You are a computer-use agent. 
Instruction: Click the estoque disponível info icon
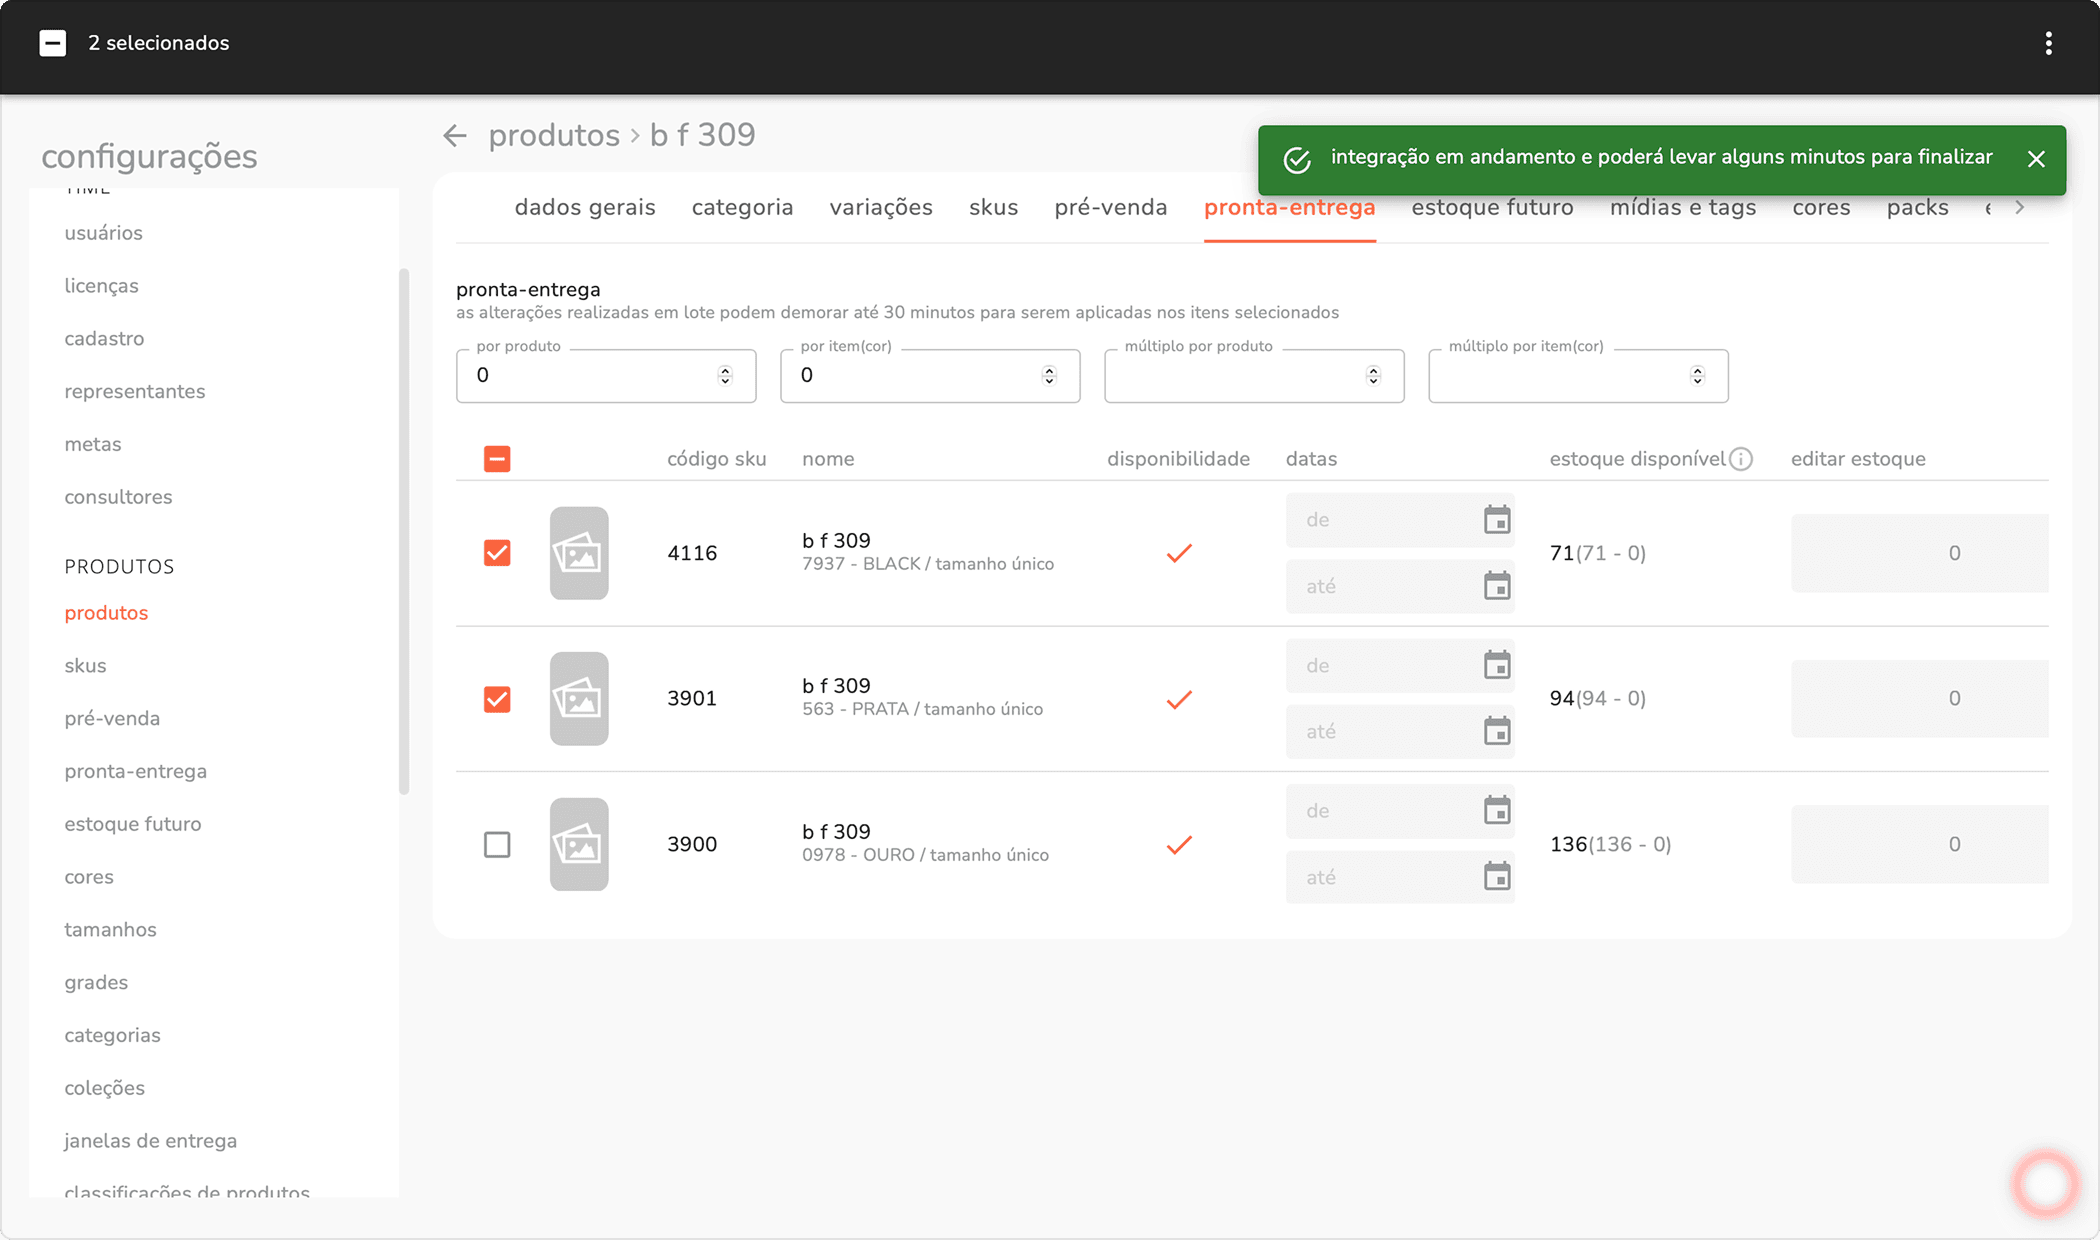tap(1741, 459)
